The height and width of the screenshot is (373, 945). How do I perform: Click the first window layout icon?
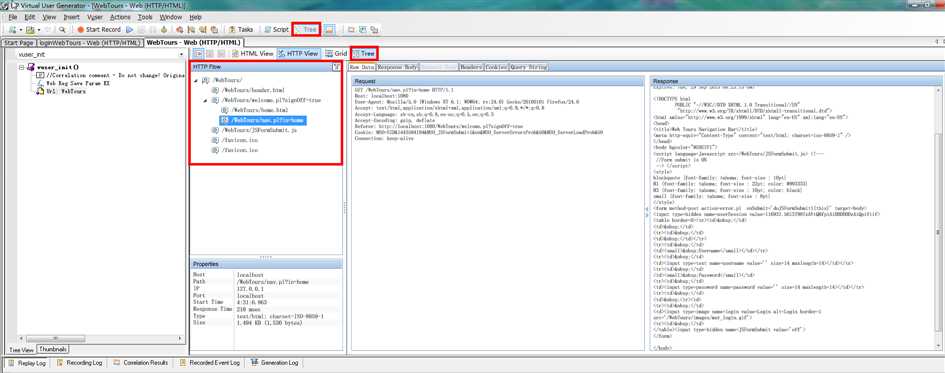tap(351, 29)
